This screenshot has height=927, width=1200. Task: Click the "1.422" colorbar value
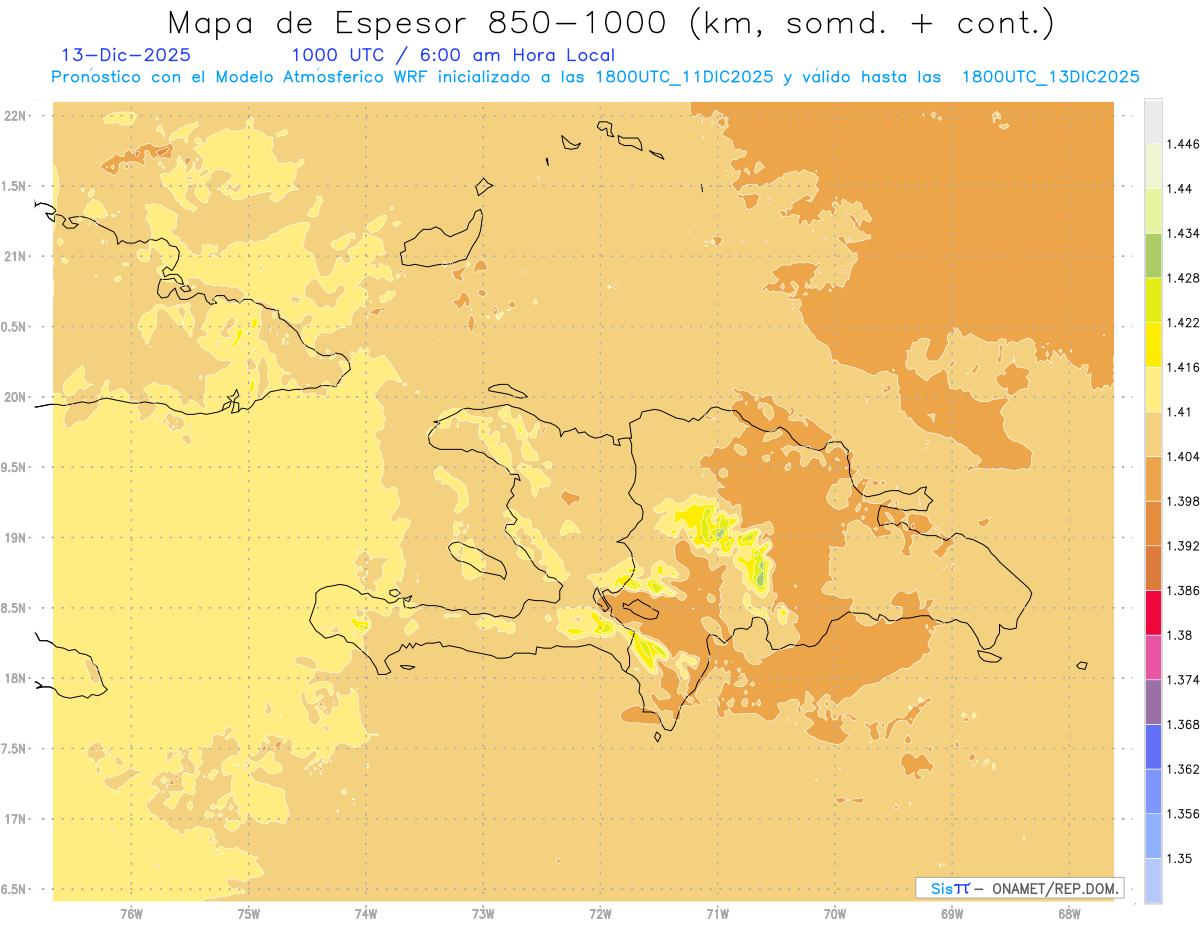[1183, 323]
